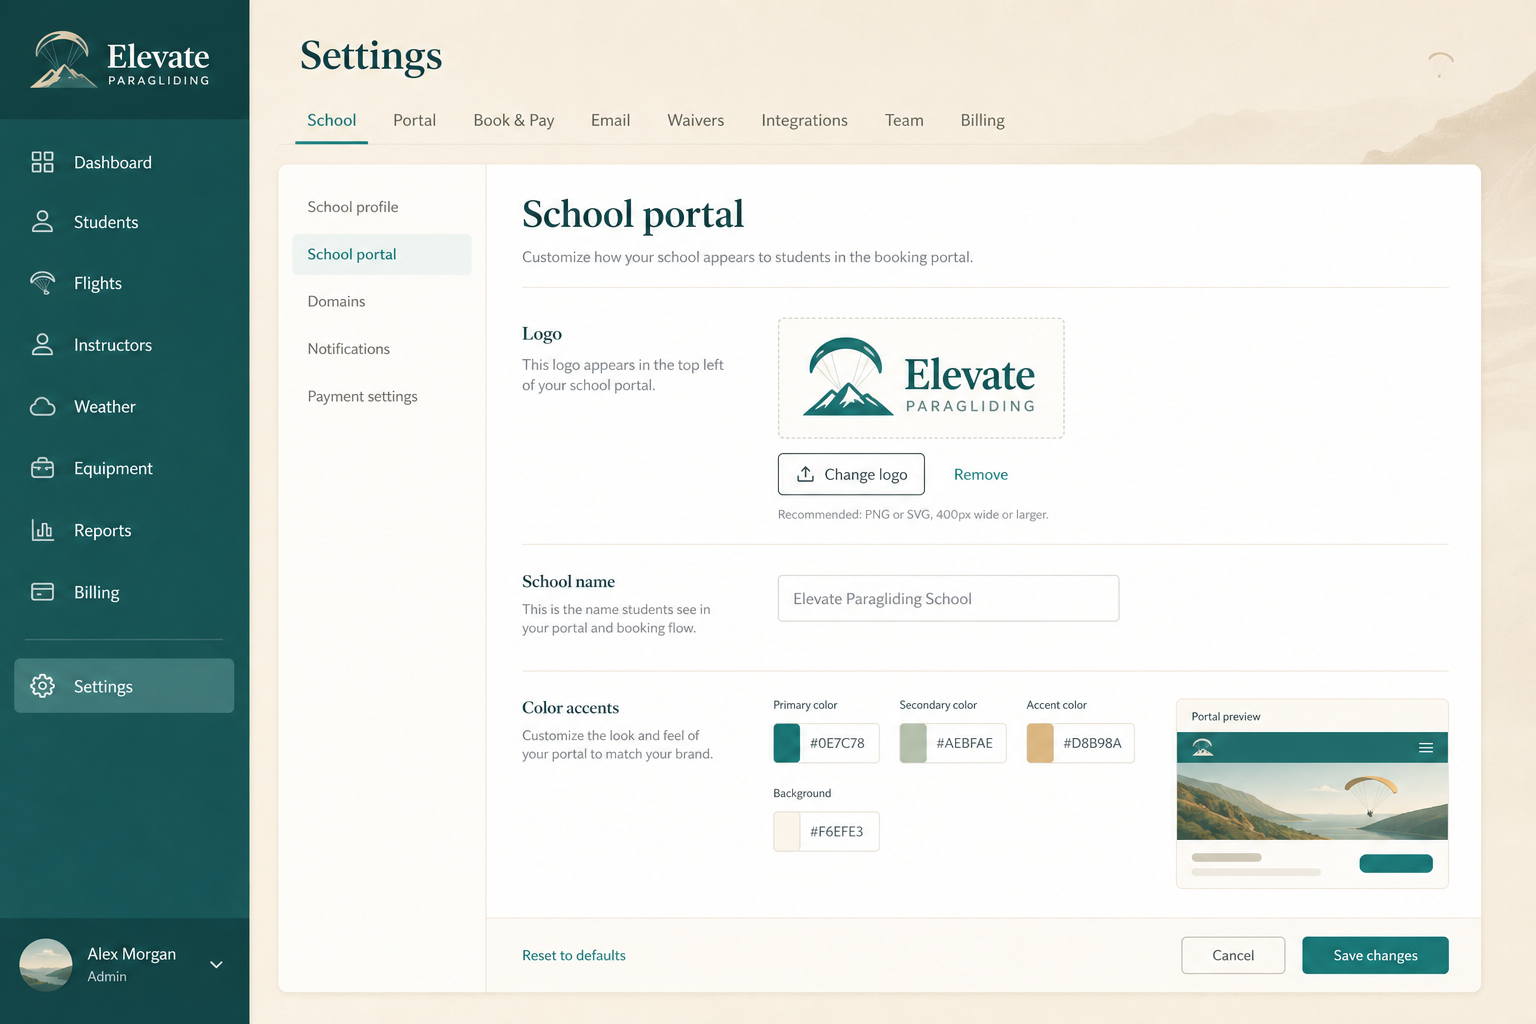Click the School name input field

pos(948,598)
